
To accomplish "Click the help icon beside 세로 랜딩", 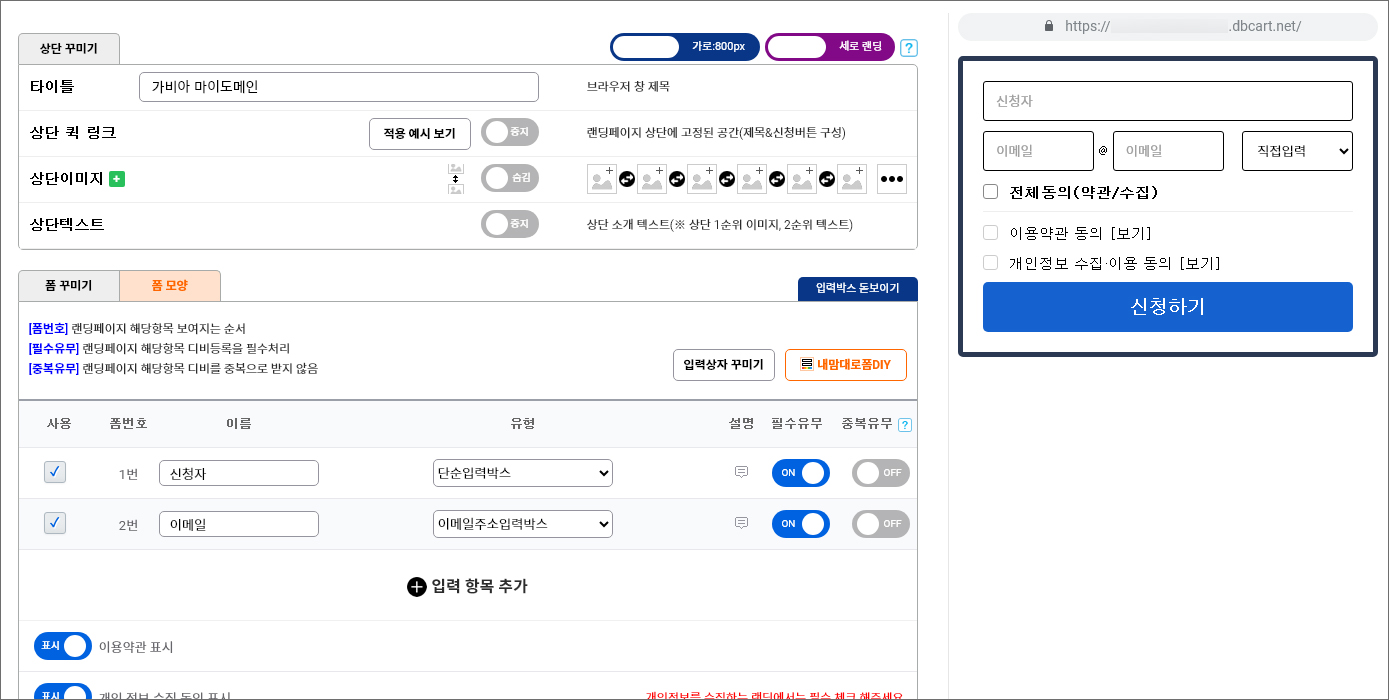I will point(909,48).
